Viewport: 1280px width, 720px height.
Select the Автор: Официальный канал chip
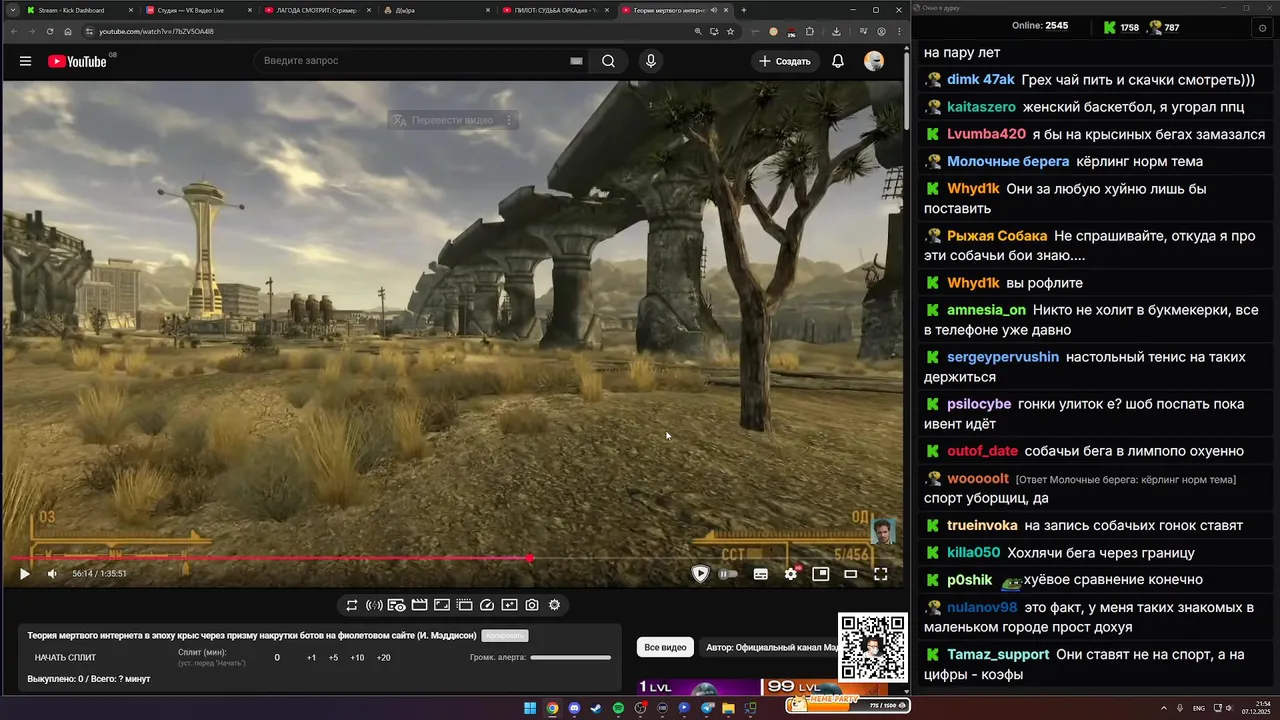click(772, 648)
